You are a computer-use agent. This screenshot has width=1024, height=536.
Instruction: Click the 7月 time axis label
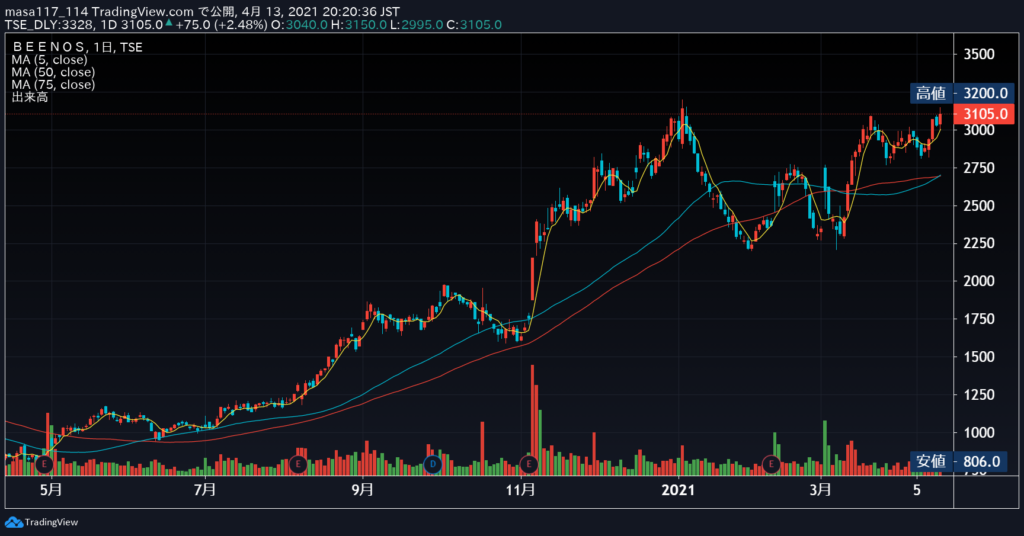pos(205,490)
